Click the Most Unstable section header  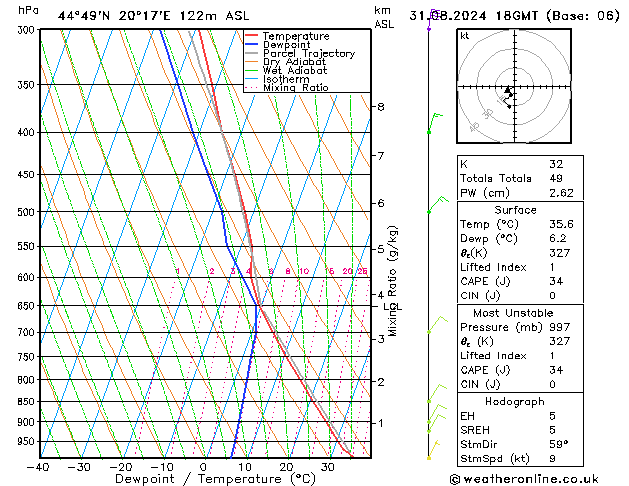(x=515, y=312)
